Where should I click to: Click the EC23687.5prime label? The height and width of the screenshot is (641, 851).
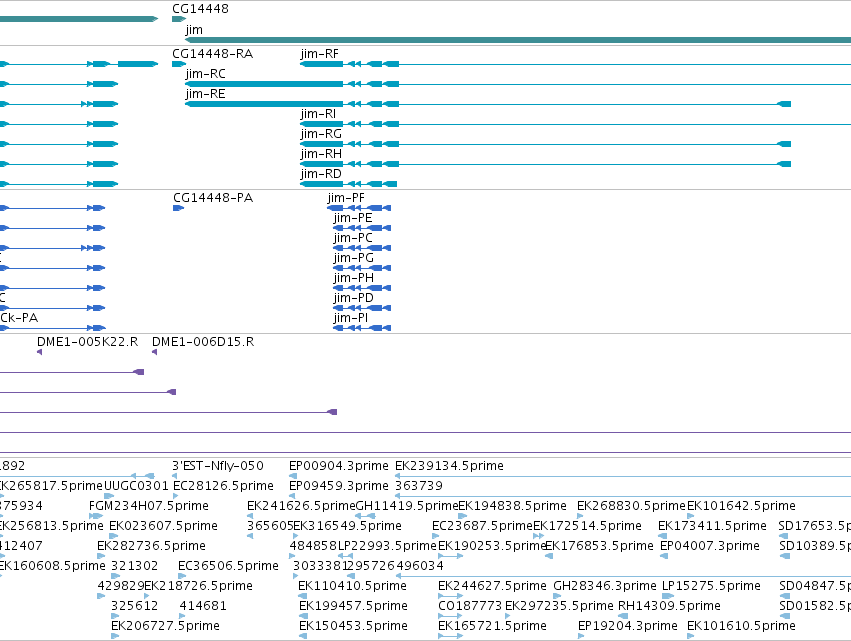(x=482, y=526)
